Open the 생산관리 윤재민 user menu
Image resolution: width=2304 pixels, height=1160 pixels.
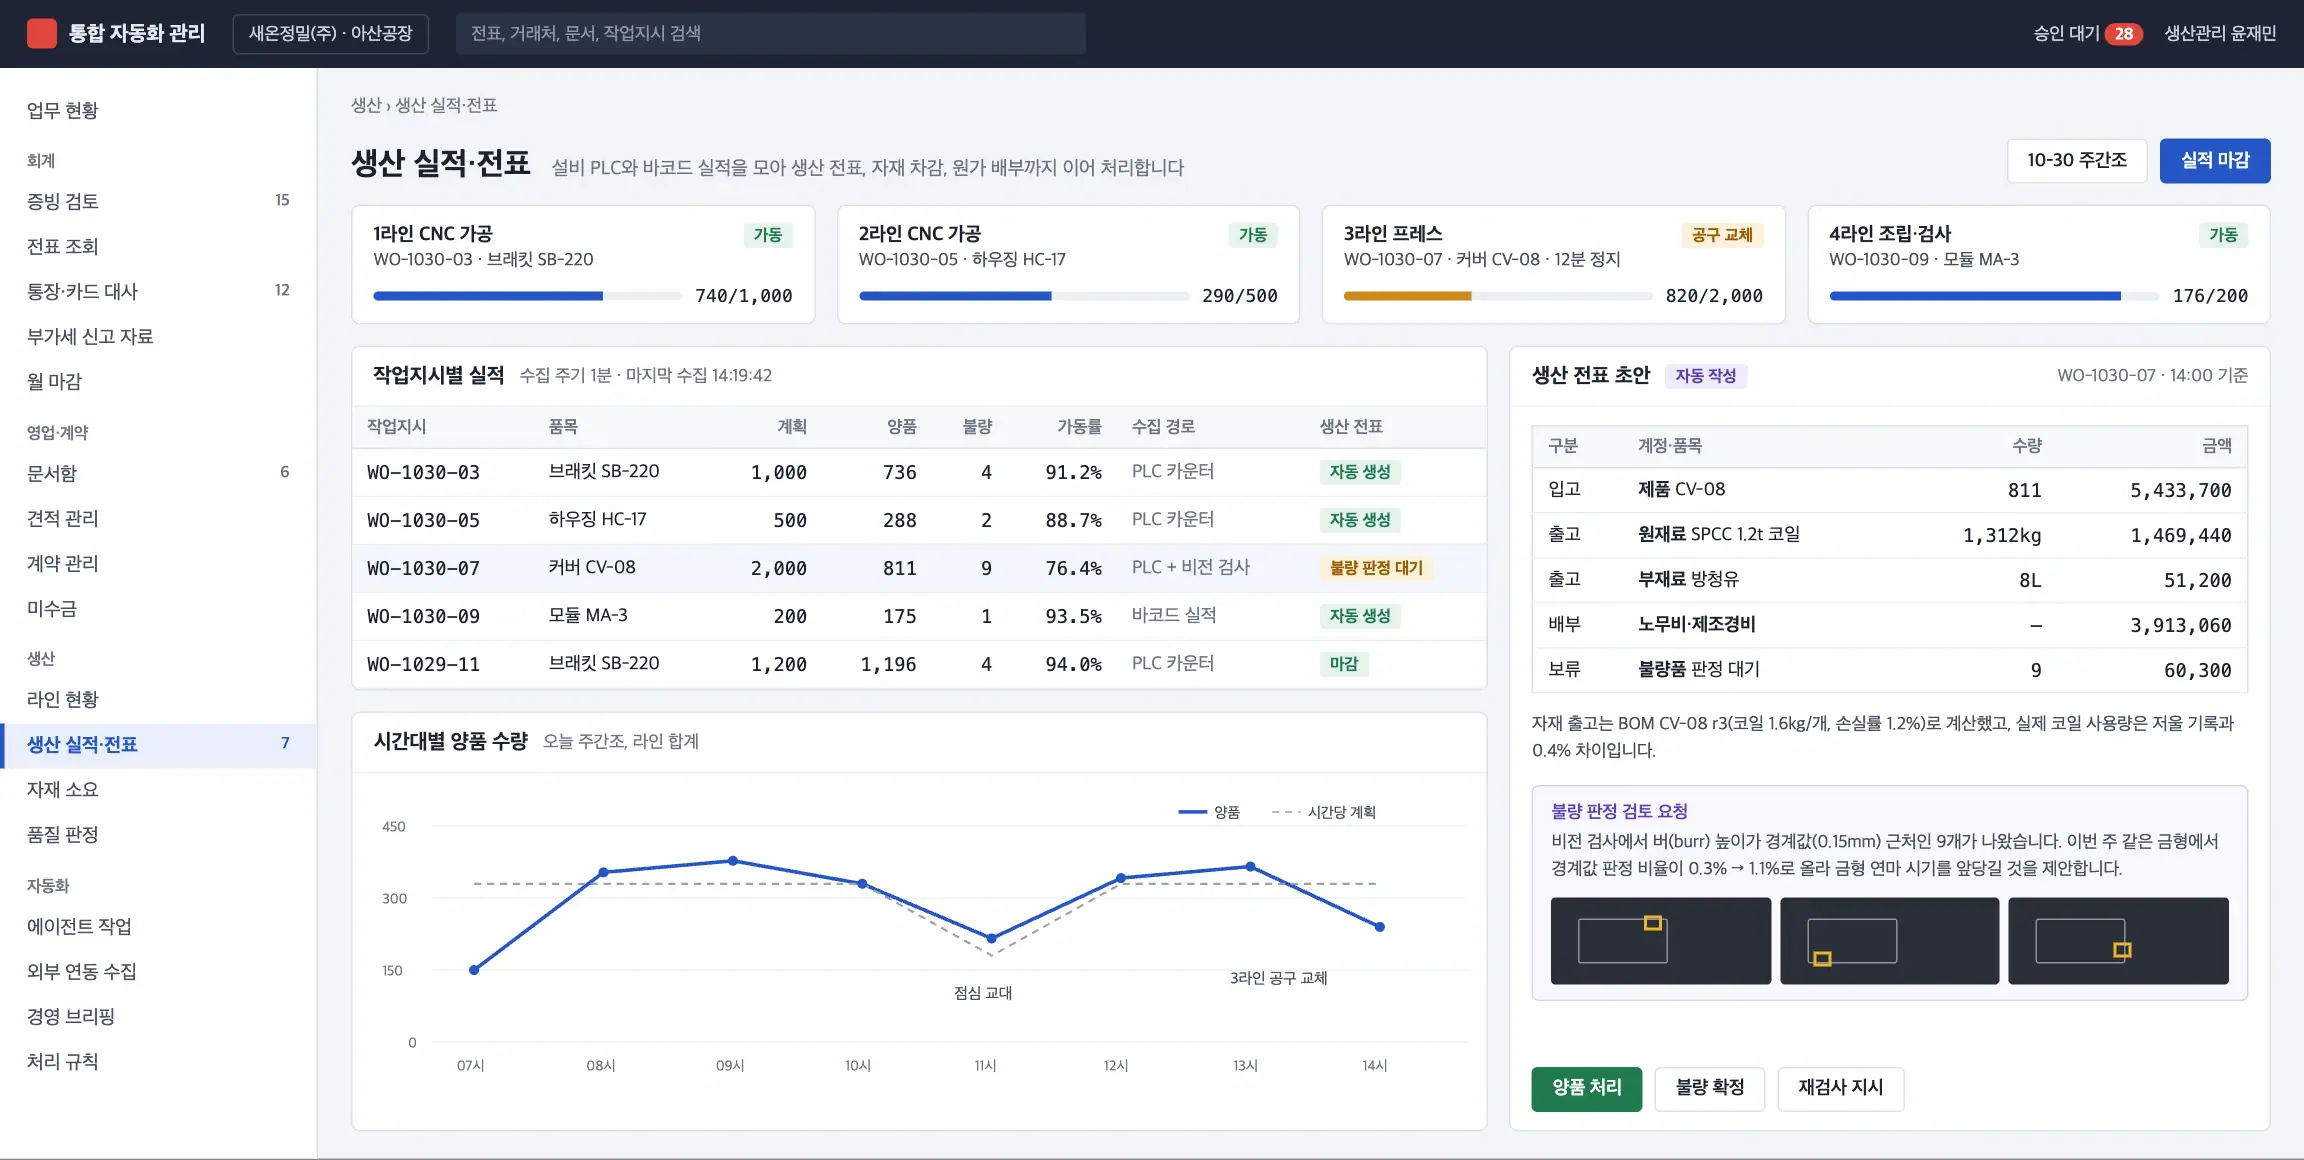(2220, 33)
